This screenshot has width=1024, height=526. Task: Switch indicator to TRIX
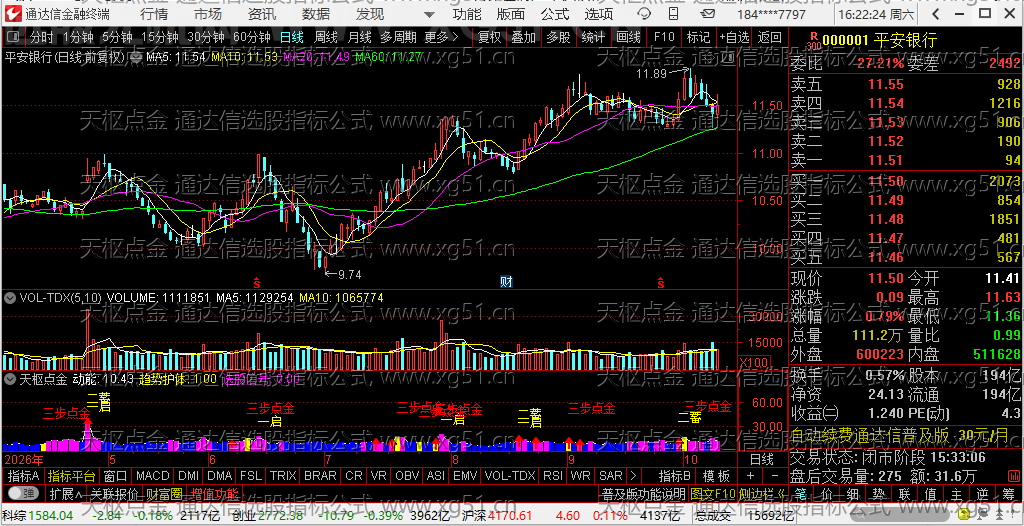point(283,476)
